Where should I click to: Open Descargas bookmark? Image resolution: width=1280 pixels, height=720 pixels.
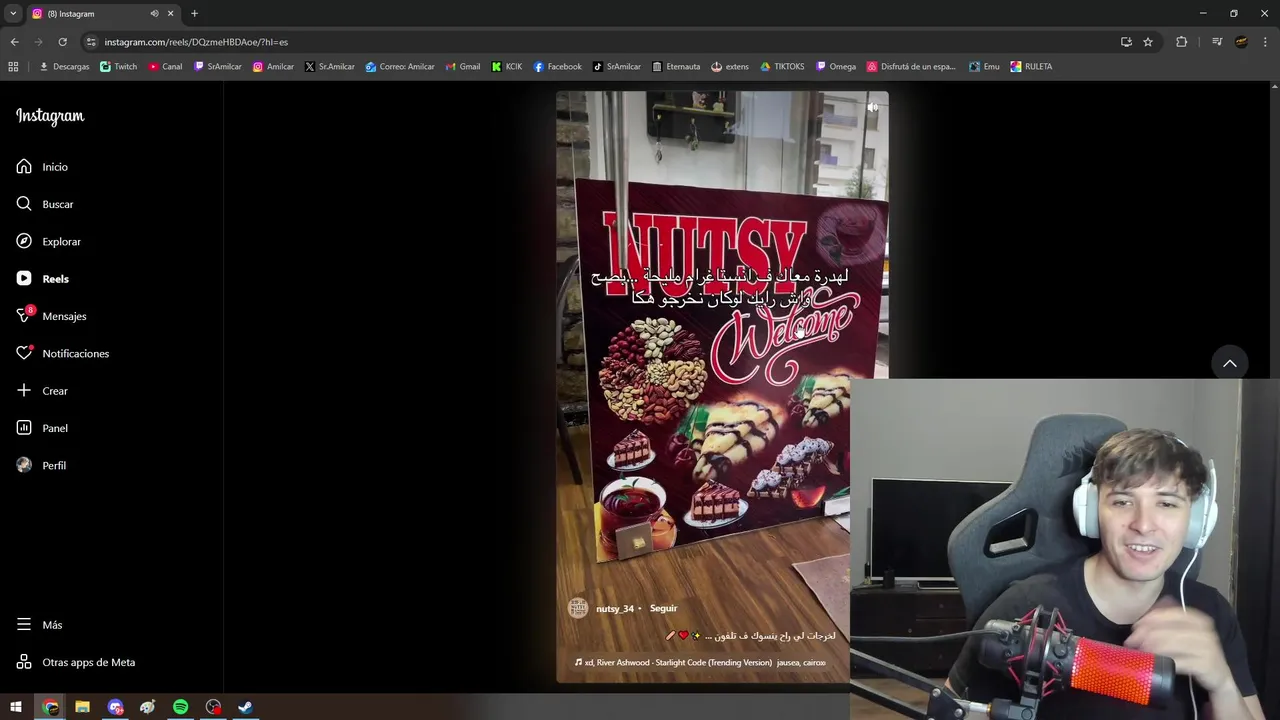pyautogui.click(x=64, y=66)
